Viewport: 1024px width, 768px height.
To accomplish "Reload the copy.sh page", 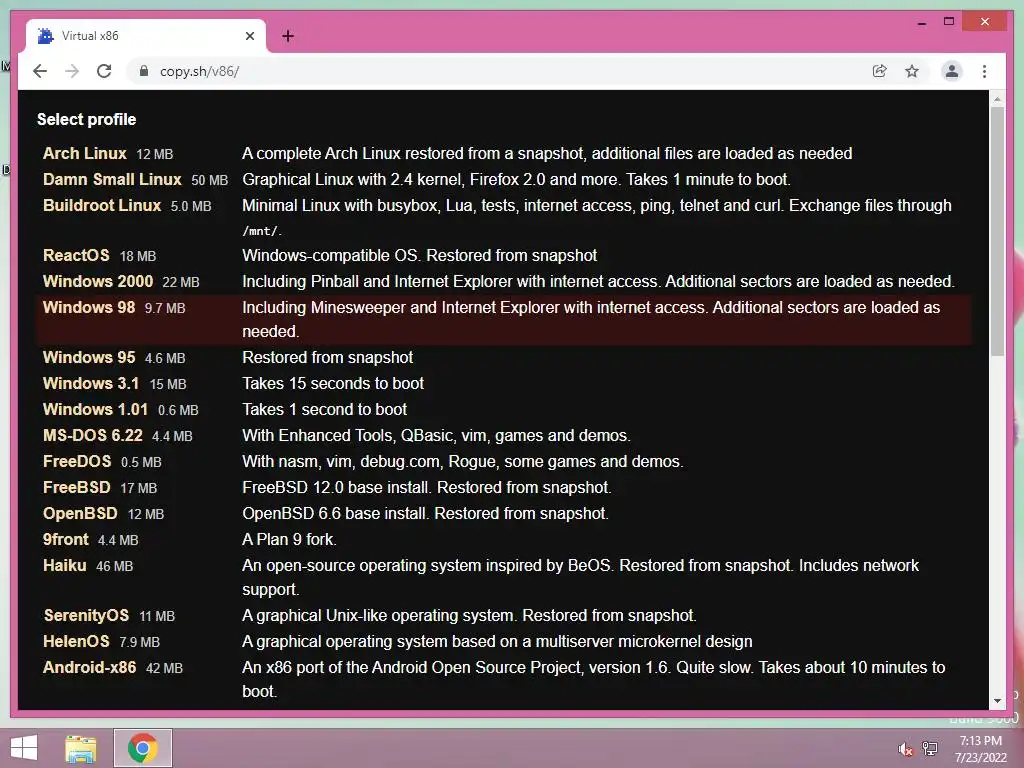I will 104,71.
